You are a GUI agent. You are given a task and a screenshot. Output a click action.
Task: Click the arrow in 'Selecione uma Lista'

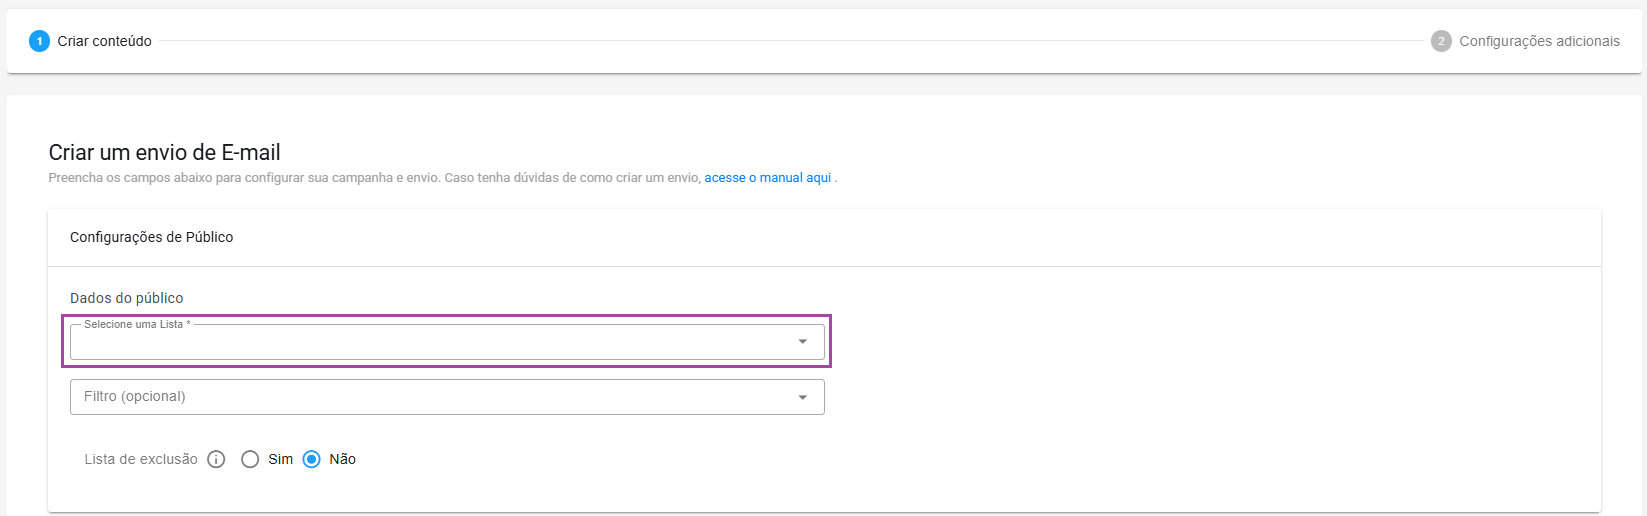[x=802, y=342]
